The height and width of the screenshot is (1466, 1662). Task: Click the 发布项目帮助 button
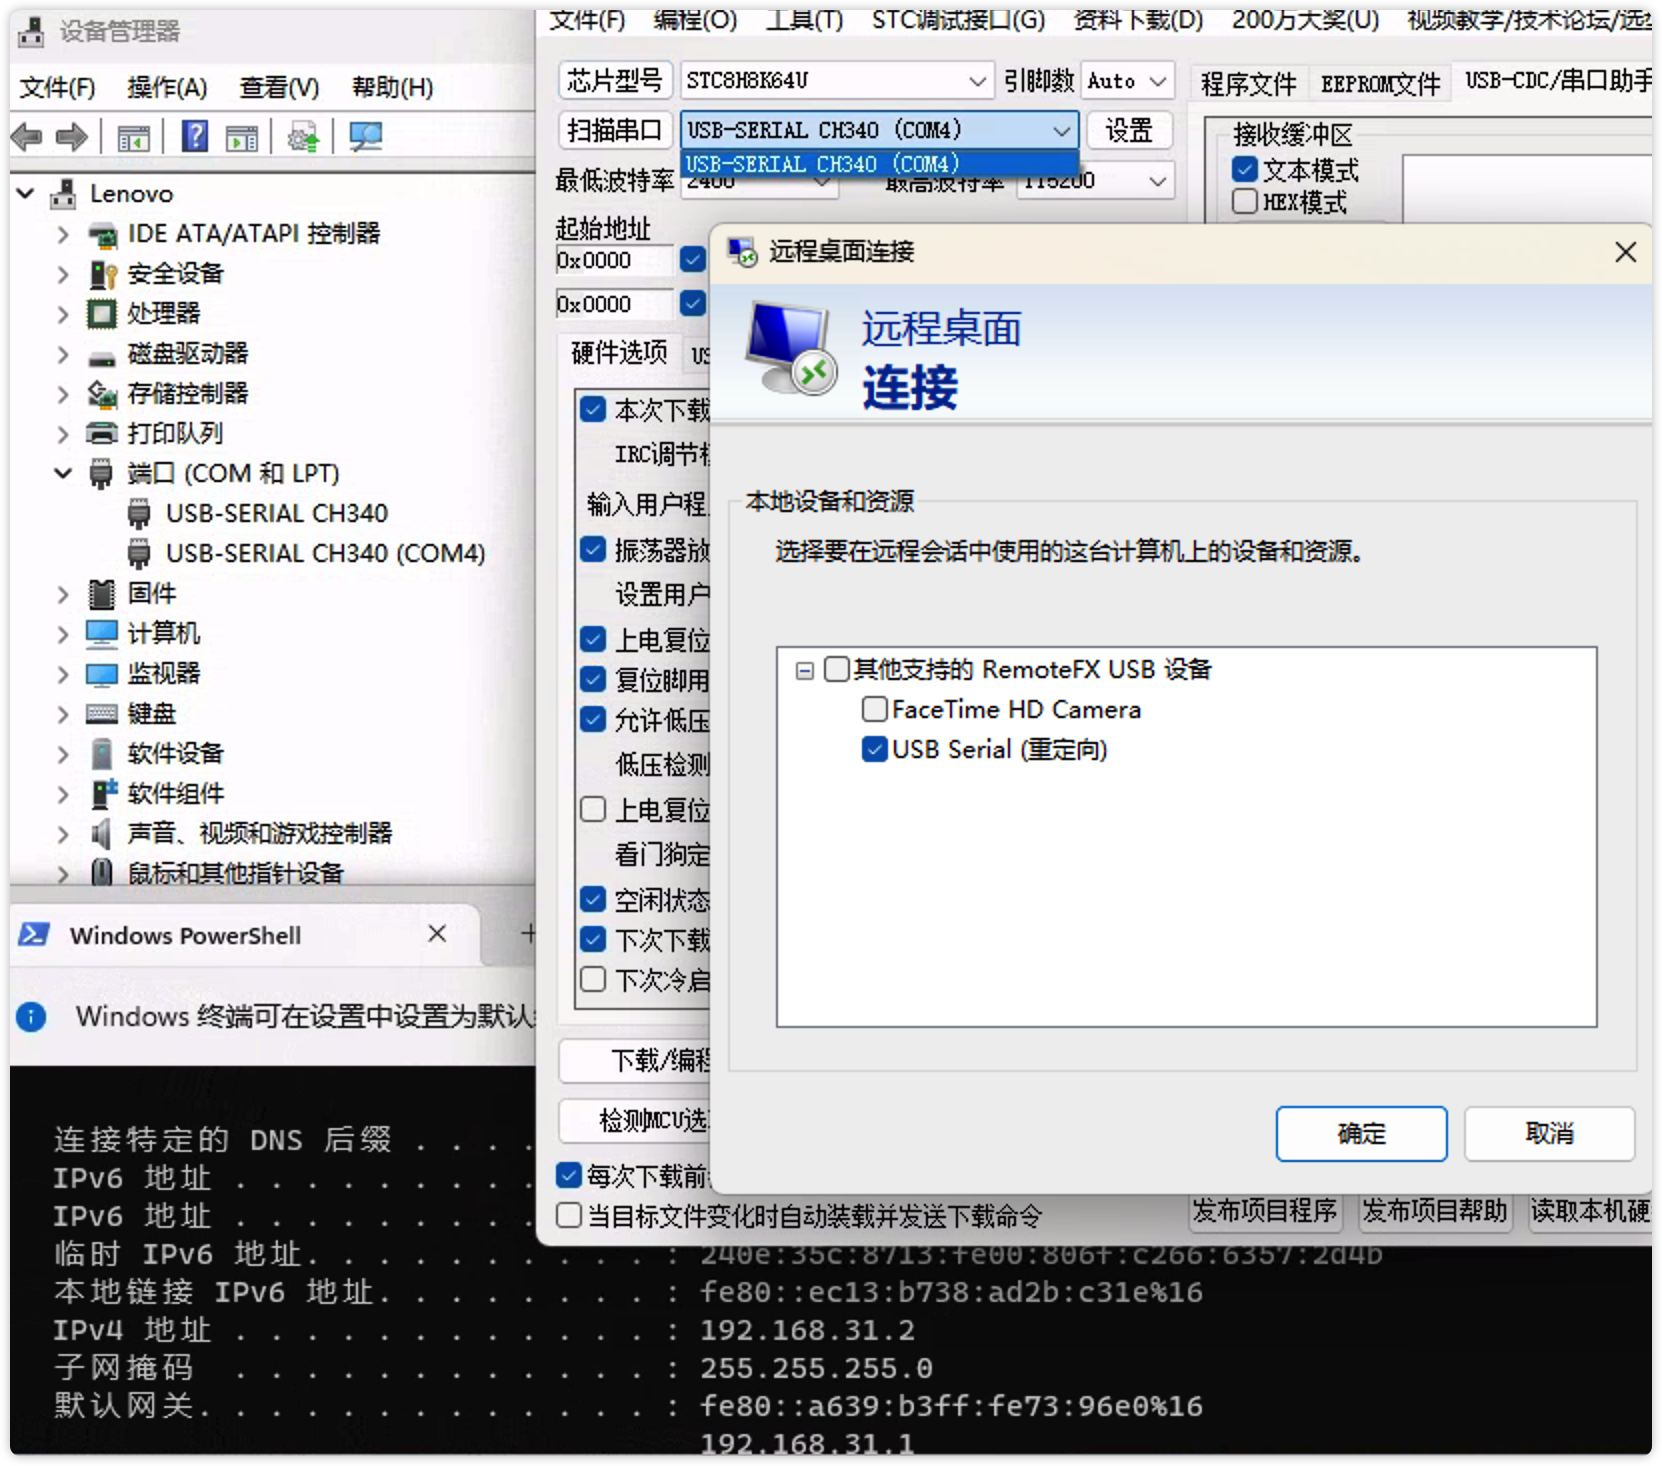[x=1435, y=1211]
